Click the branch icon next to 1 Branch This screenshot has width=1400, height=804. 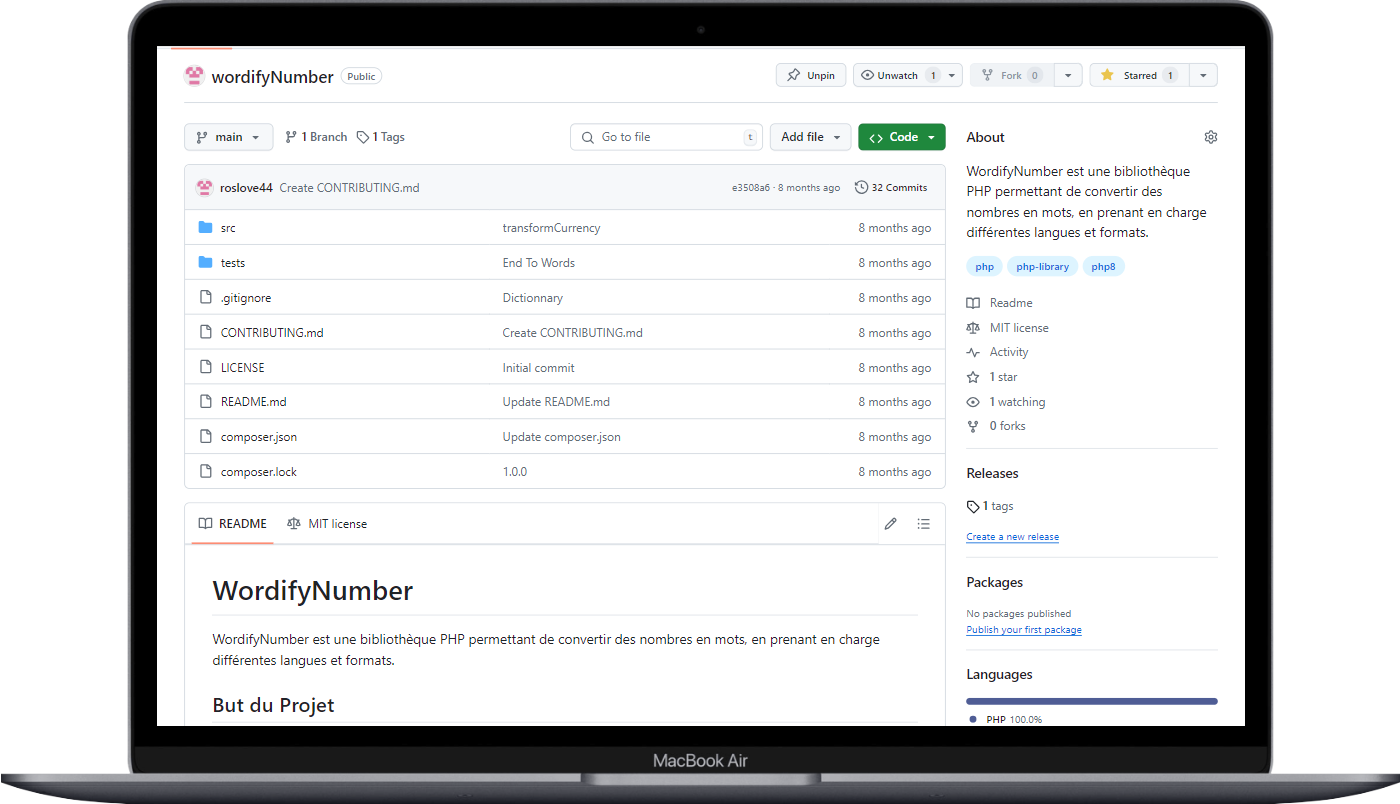pyautogui.click(x=291, y=137)
